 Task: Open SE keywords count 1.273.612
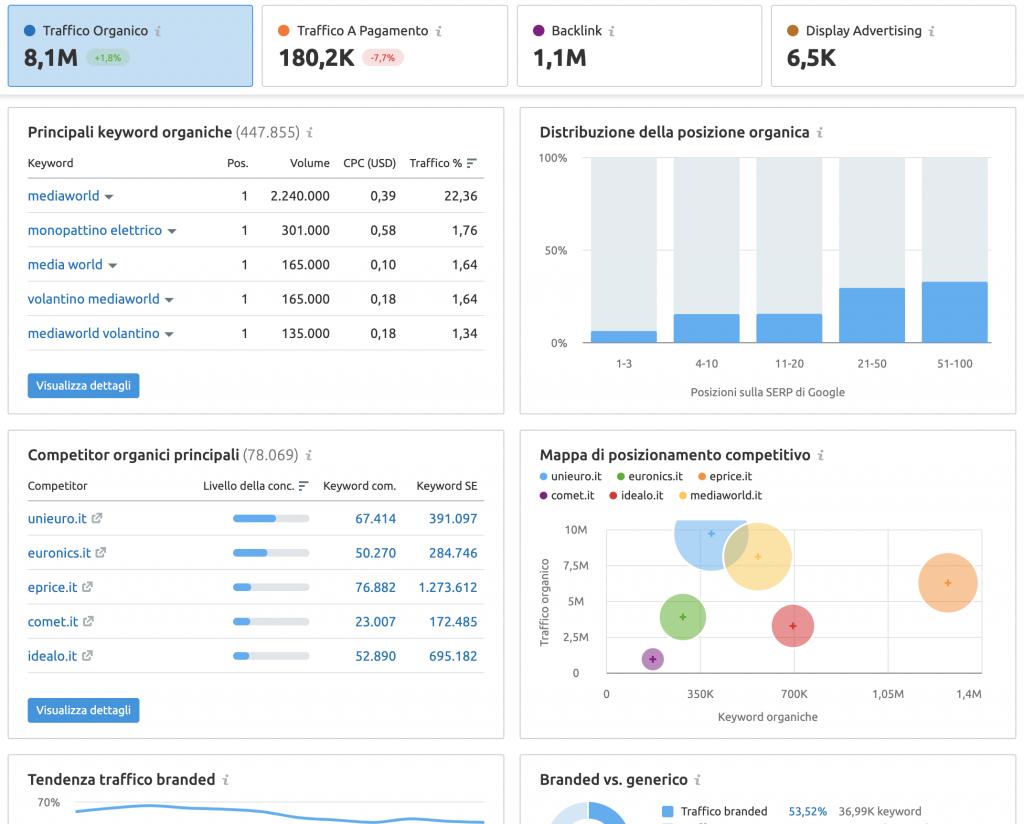tap(448, 587)
